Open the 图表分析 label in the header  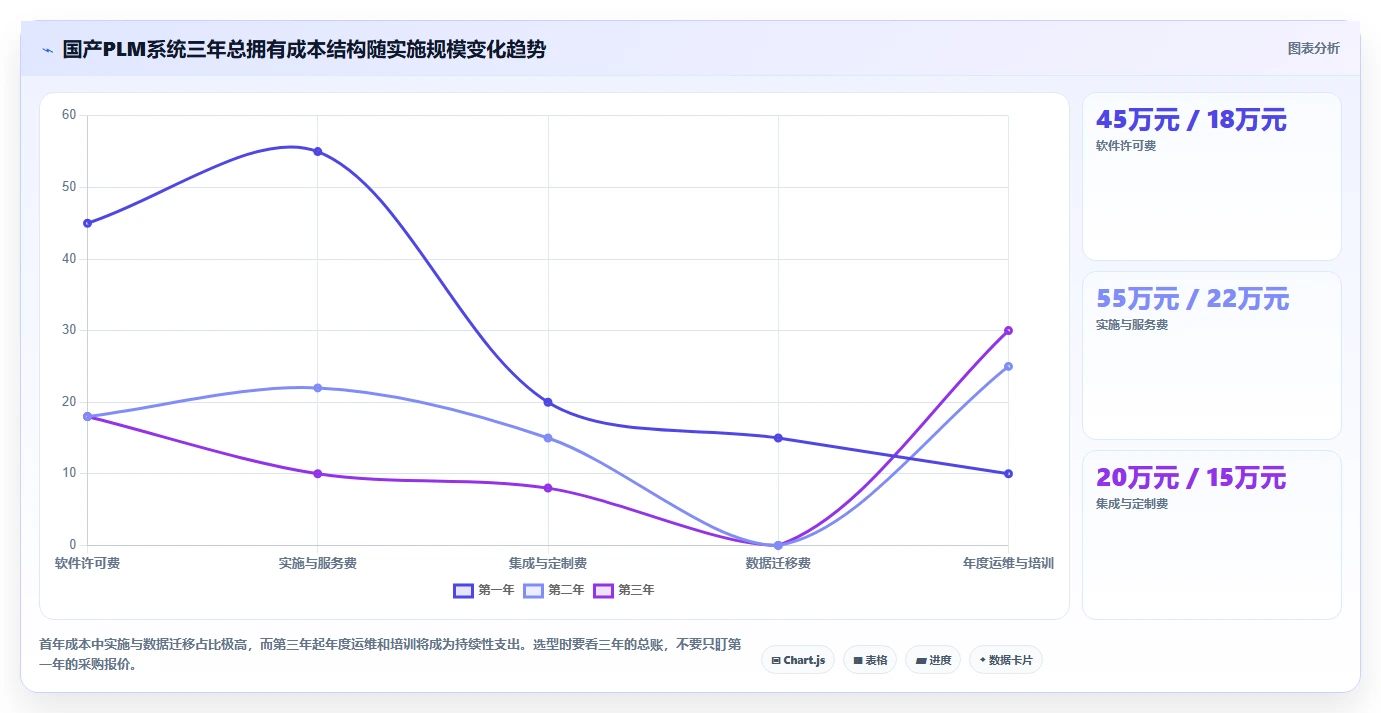(x=1313, y=48)
